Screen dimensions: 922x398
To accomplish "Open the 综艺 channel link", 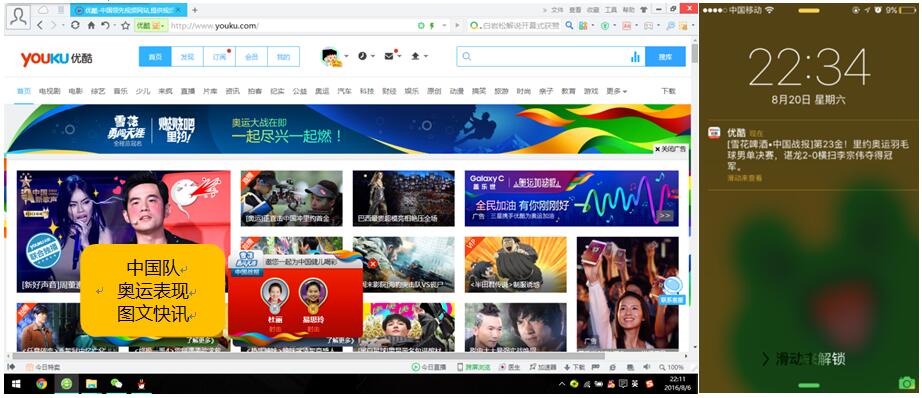I will 98,91.
